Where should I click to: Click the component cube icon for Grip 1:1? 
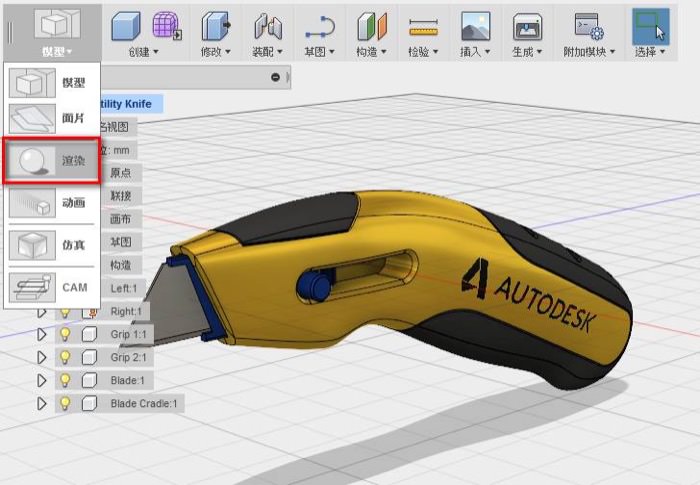click(89, 334)
